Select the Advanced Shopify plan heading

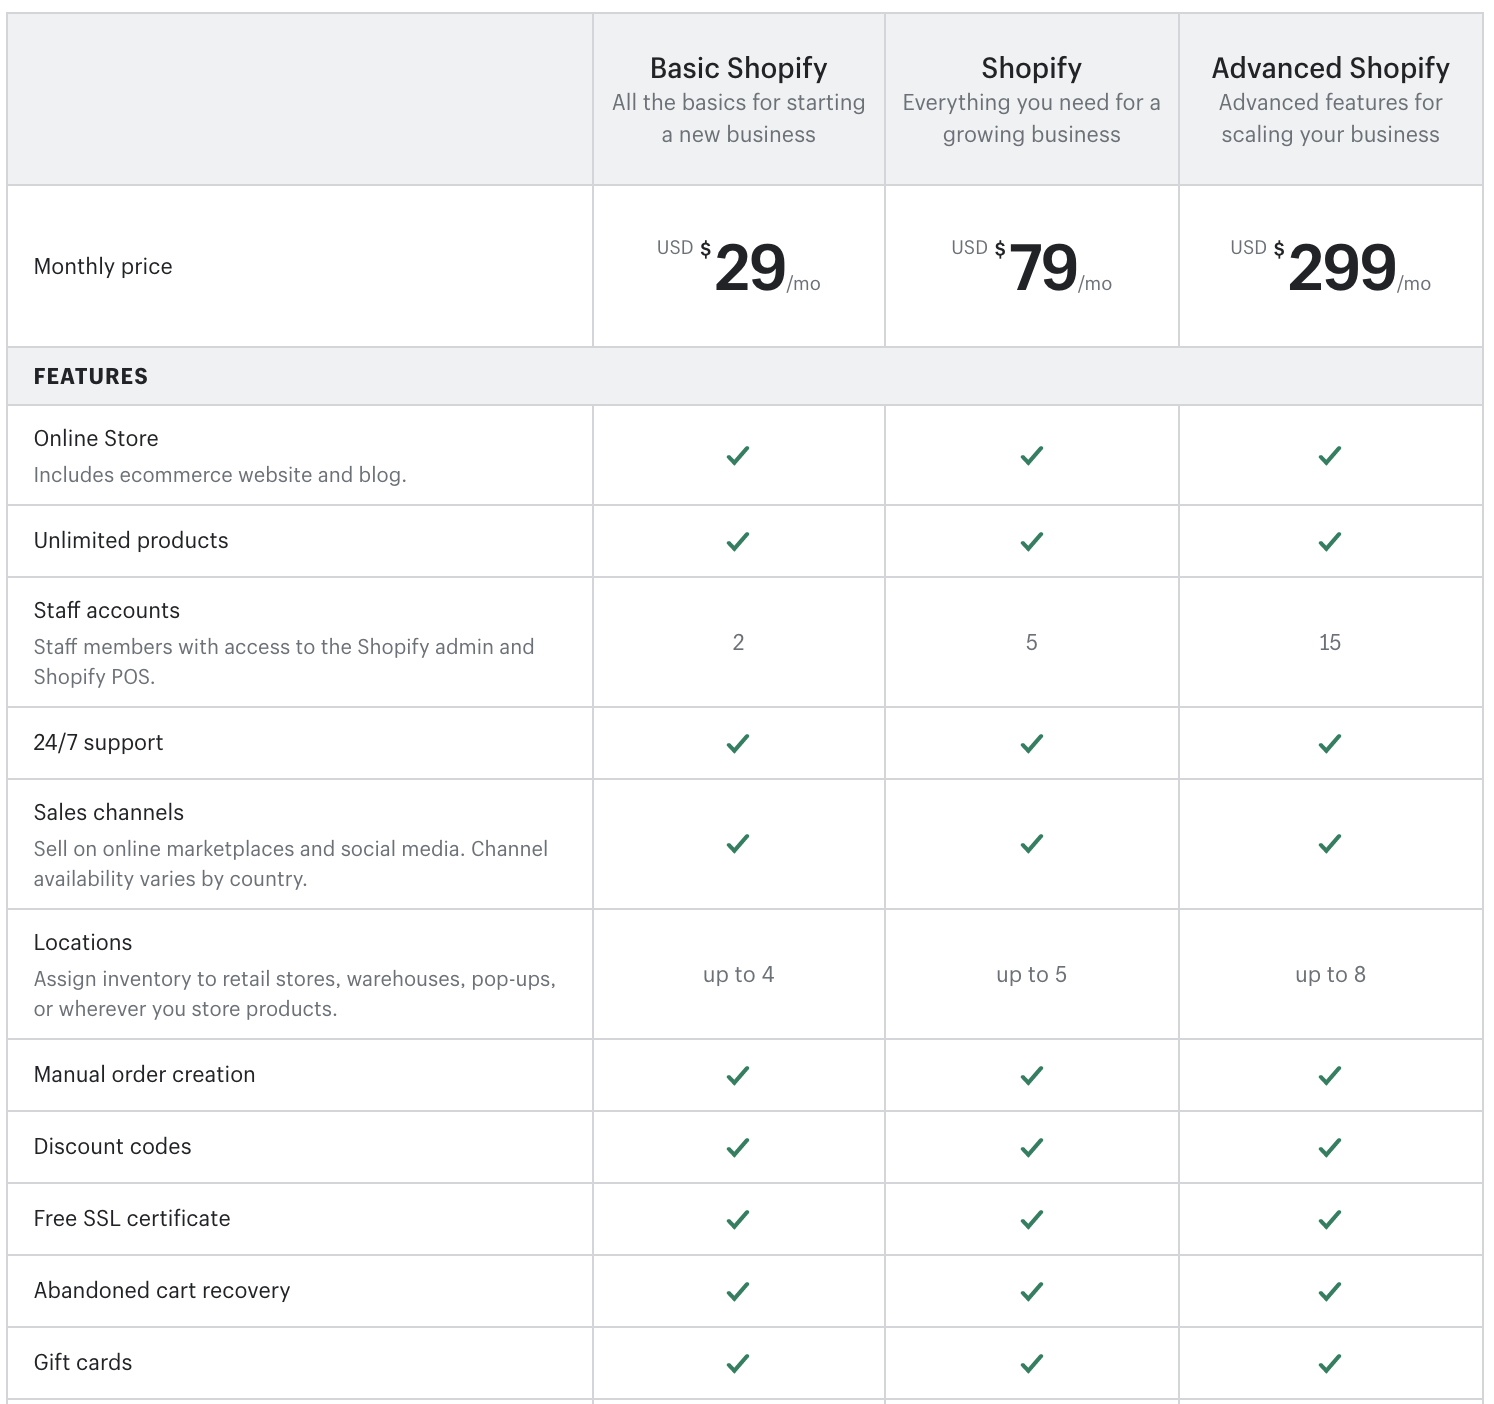(1330, 68)
